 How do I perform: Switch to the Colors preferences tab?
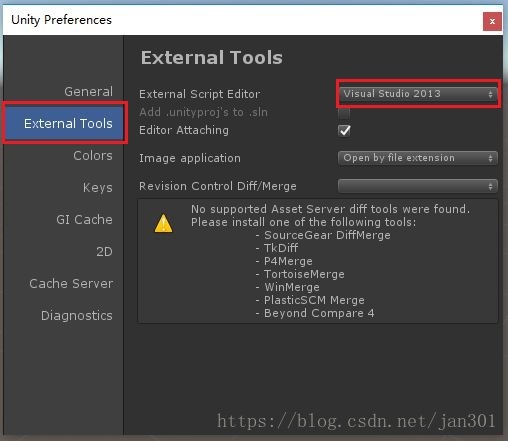(93, 155)
